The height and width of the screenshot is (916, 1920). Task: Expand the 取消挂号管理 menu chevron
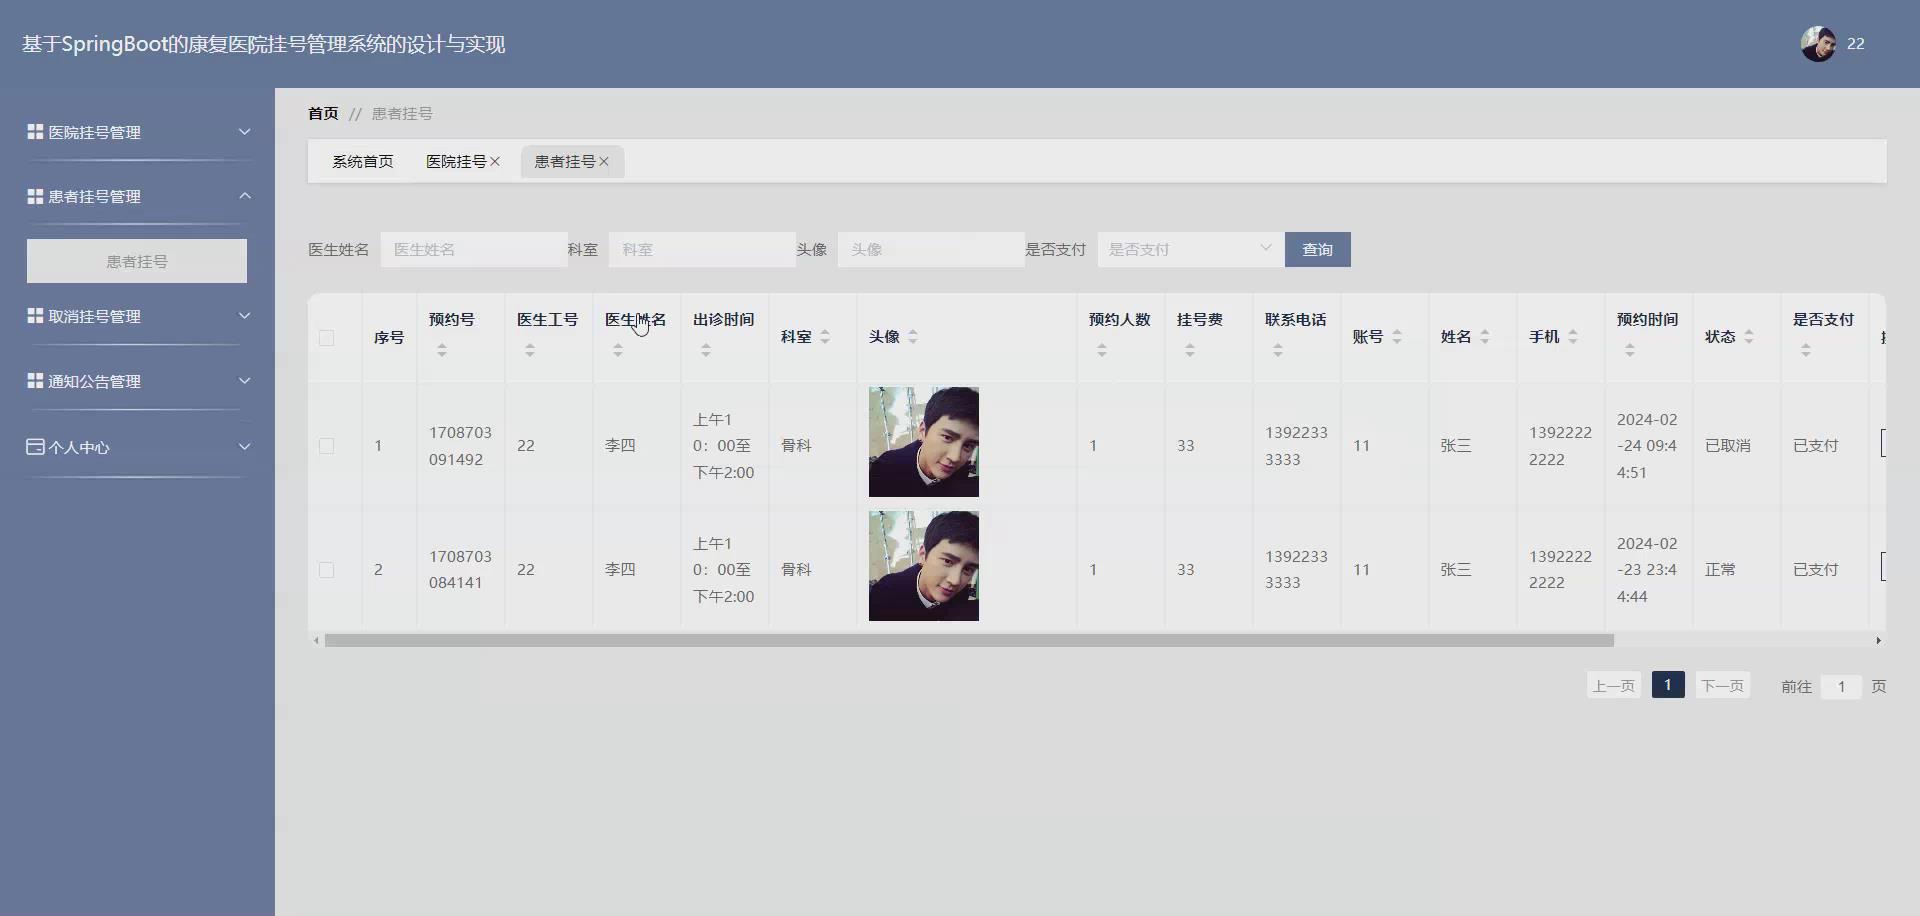244,316
